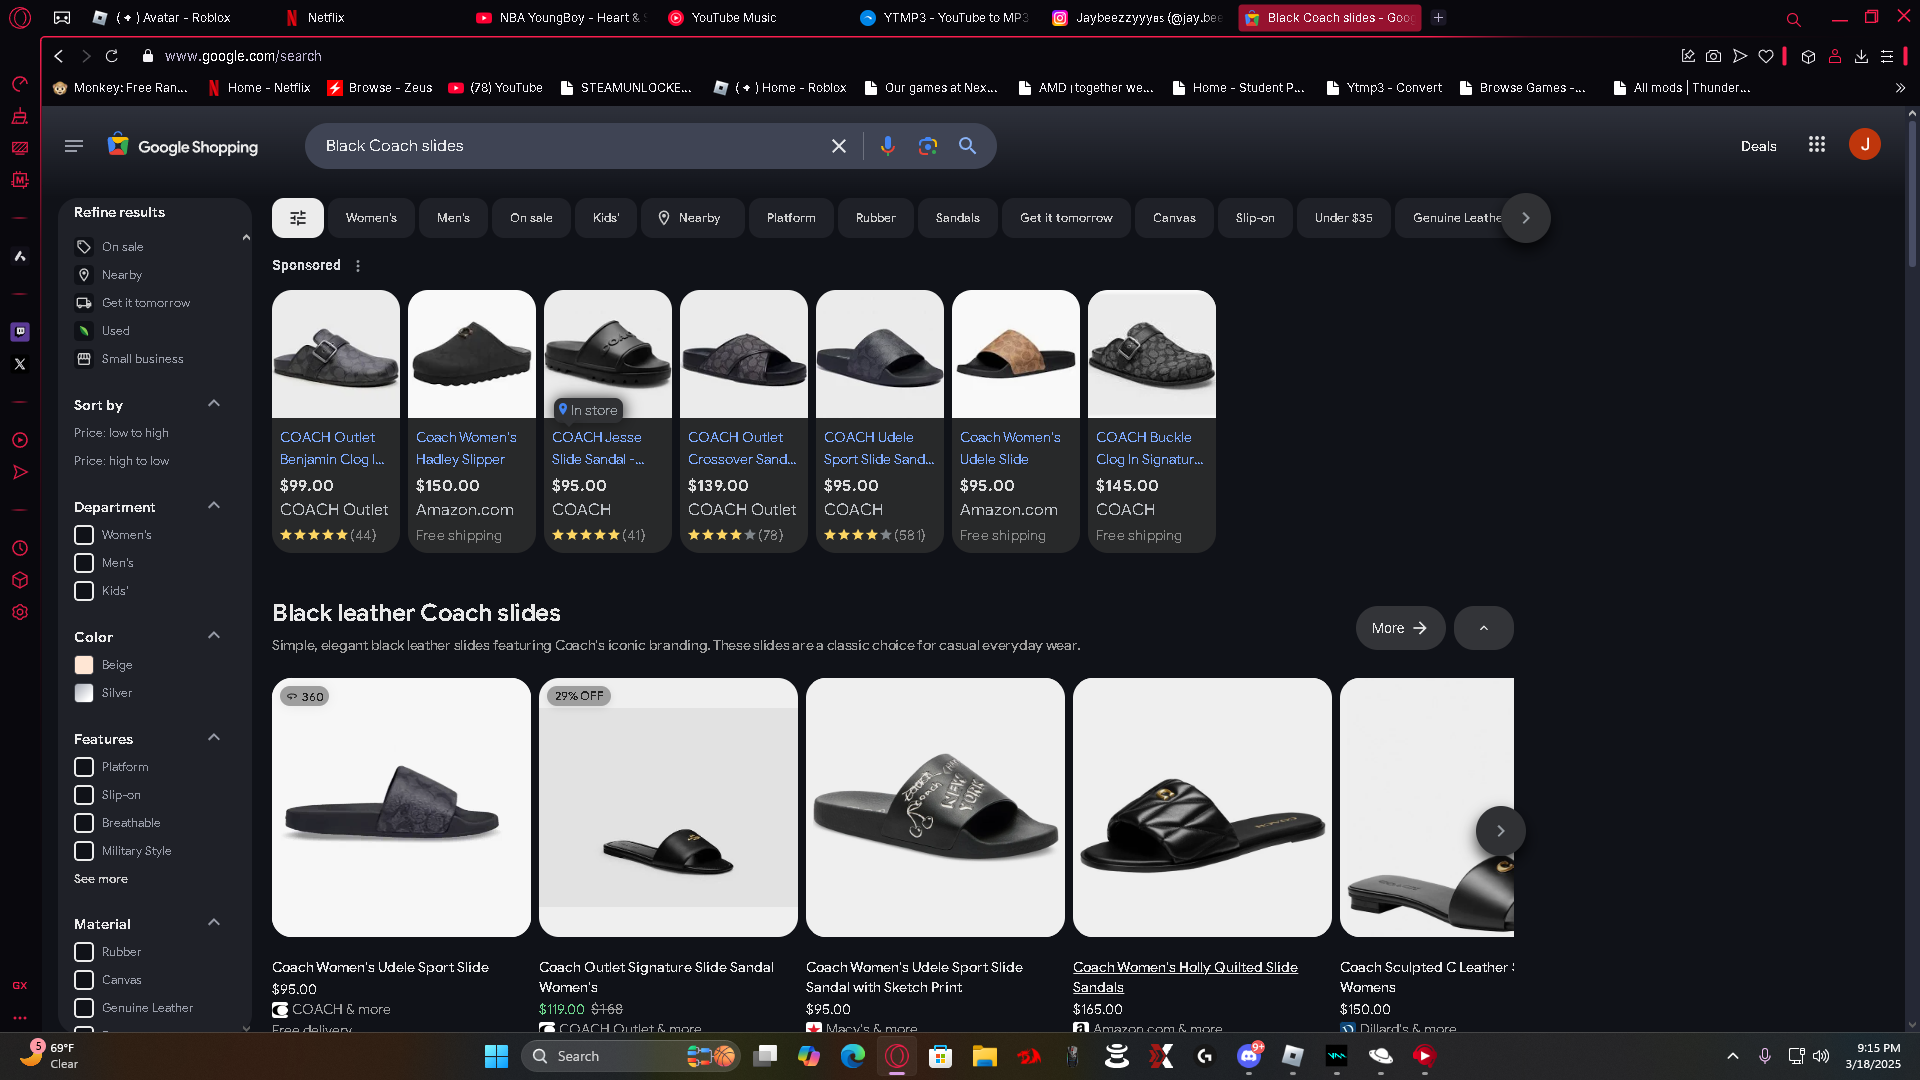Open the all filters button
The width and height of the screenshot is (1920, 1080).
(298, 218)
